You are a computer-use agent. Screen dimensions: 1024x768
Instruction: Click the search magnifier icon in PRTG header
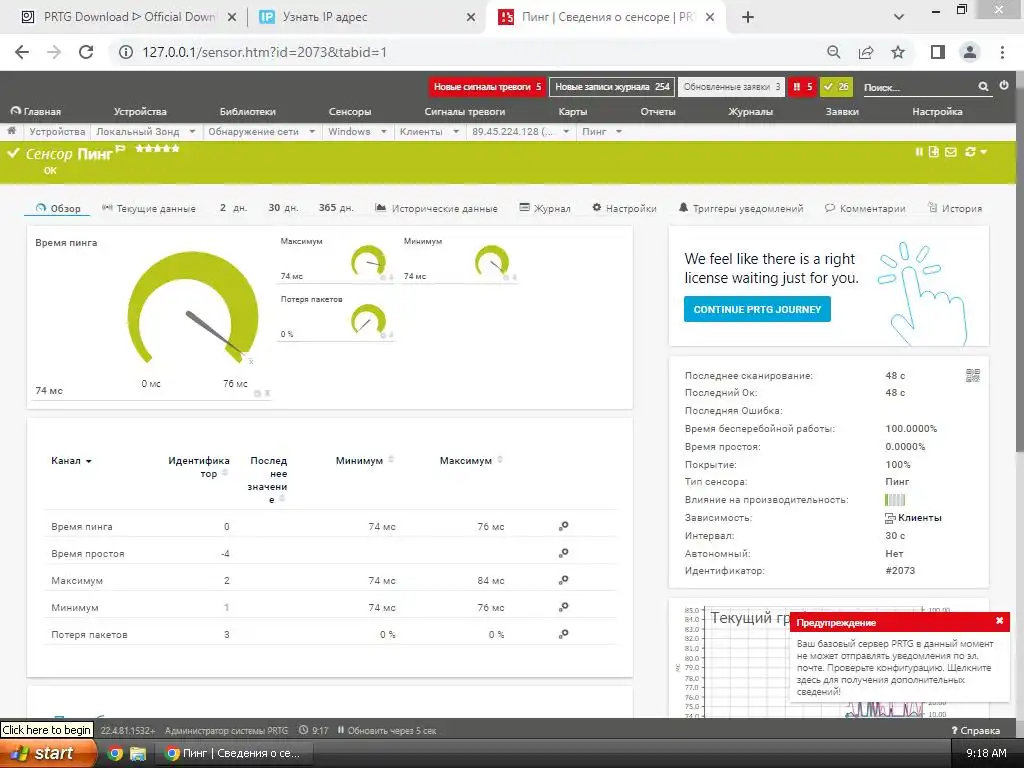pos(984,86)
